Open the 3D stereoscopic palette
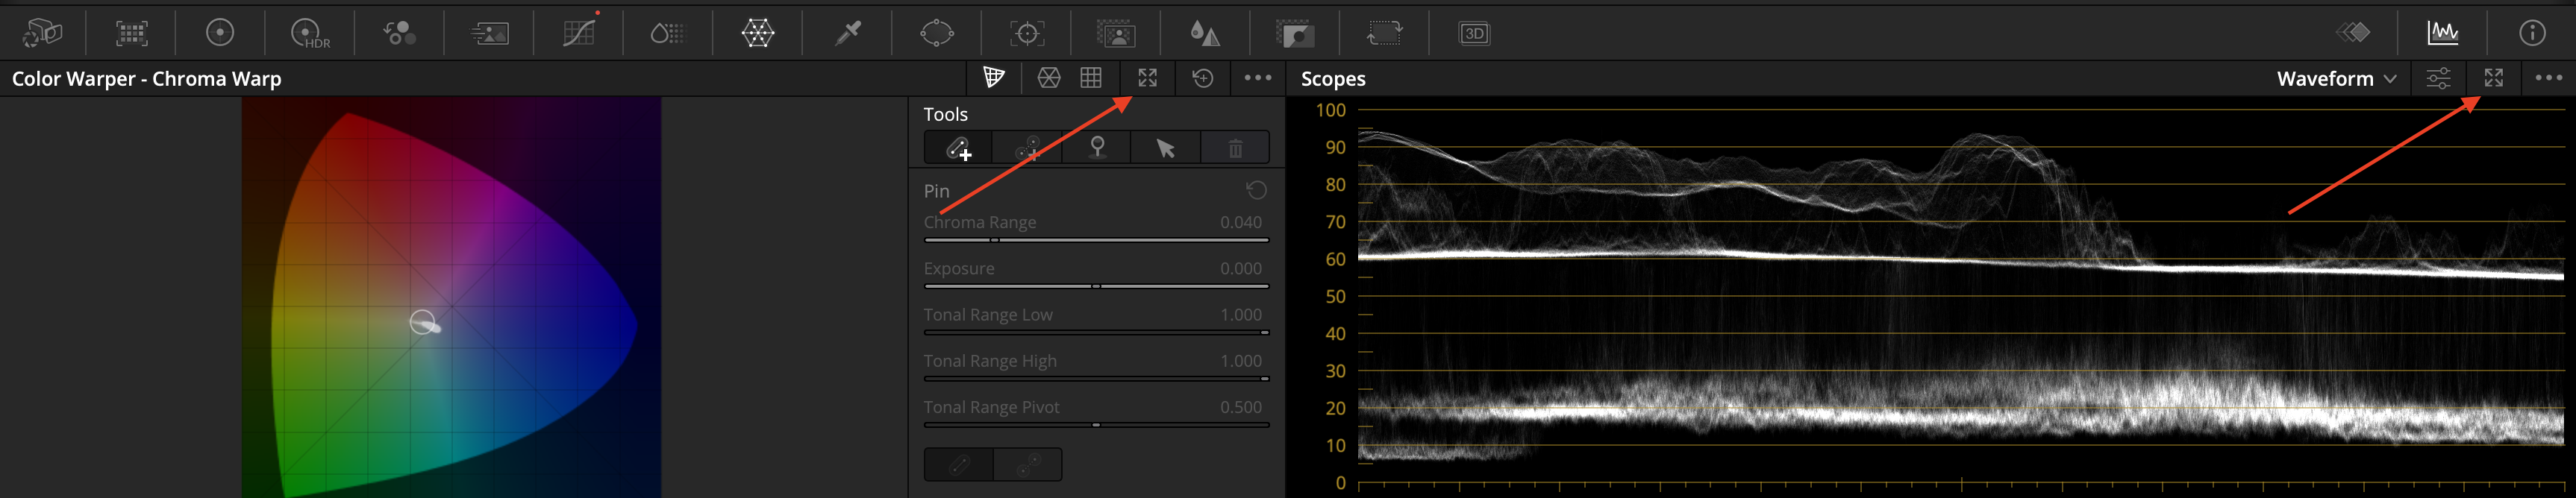2576x498 pixels. pos(1474,34)
